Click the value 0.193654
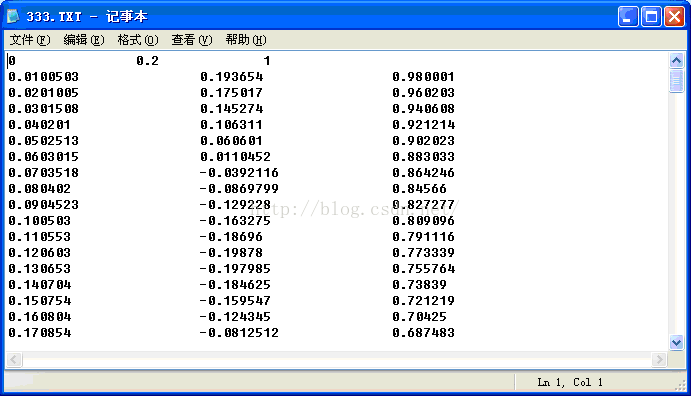The height and width of the screenshot is (396, 691). (231, 77)
